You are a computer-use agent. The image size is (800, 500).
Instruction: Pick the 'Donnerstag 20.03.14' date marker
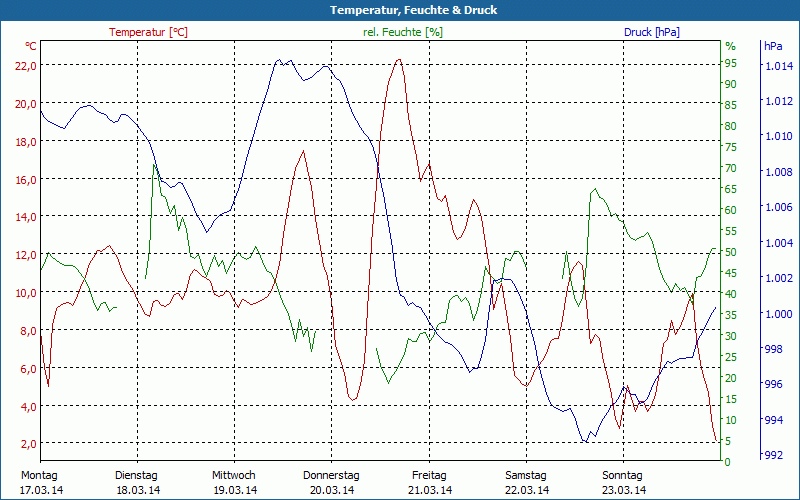point(331,482)
